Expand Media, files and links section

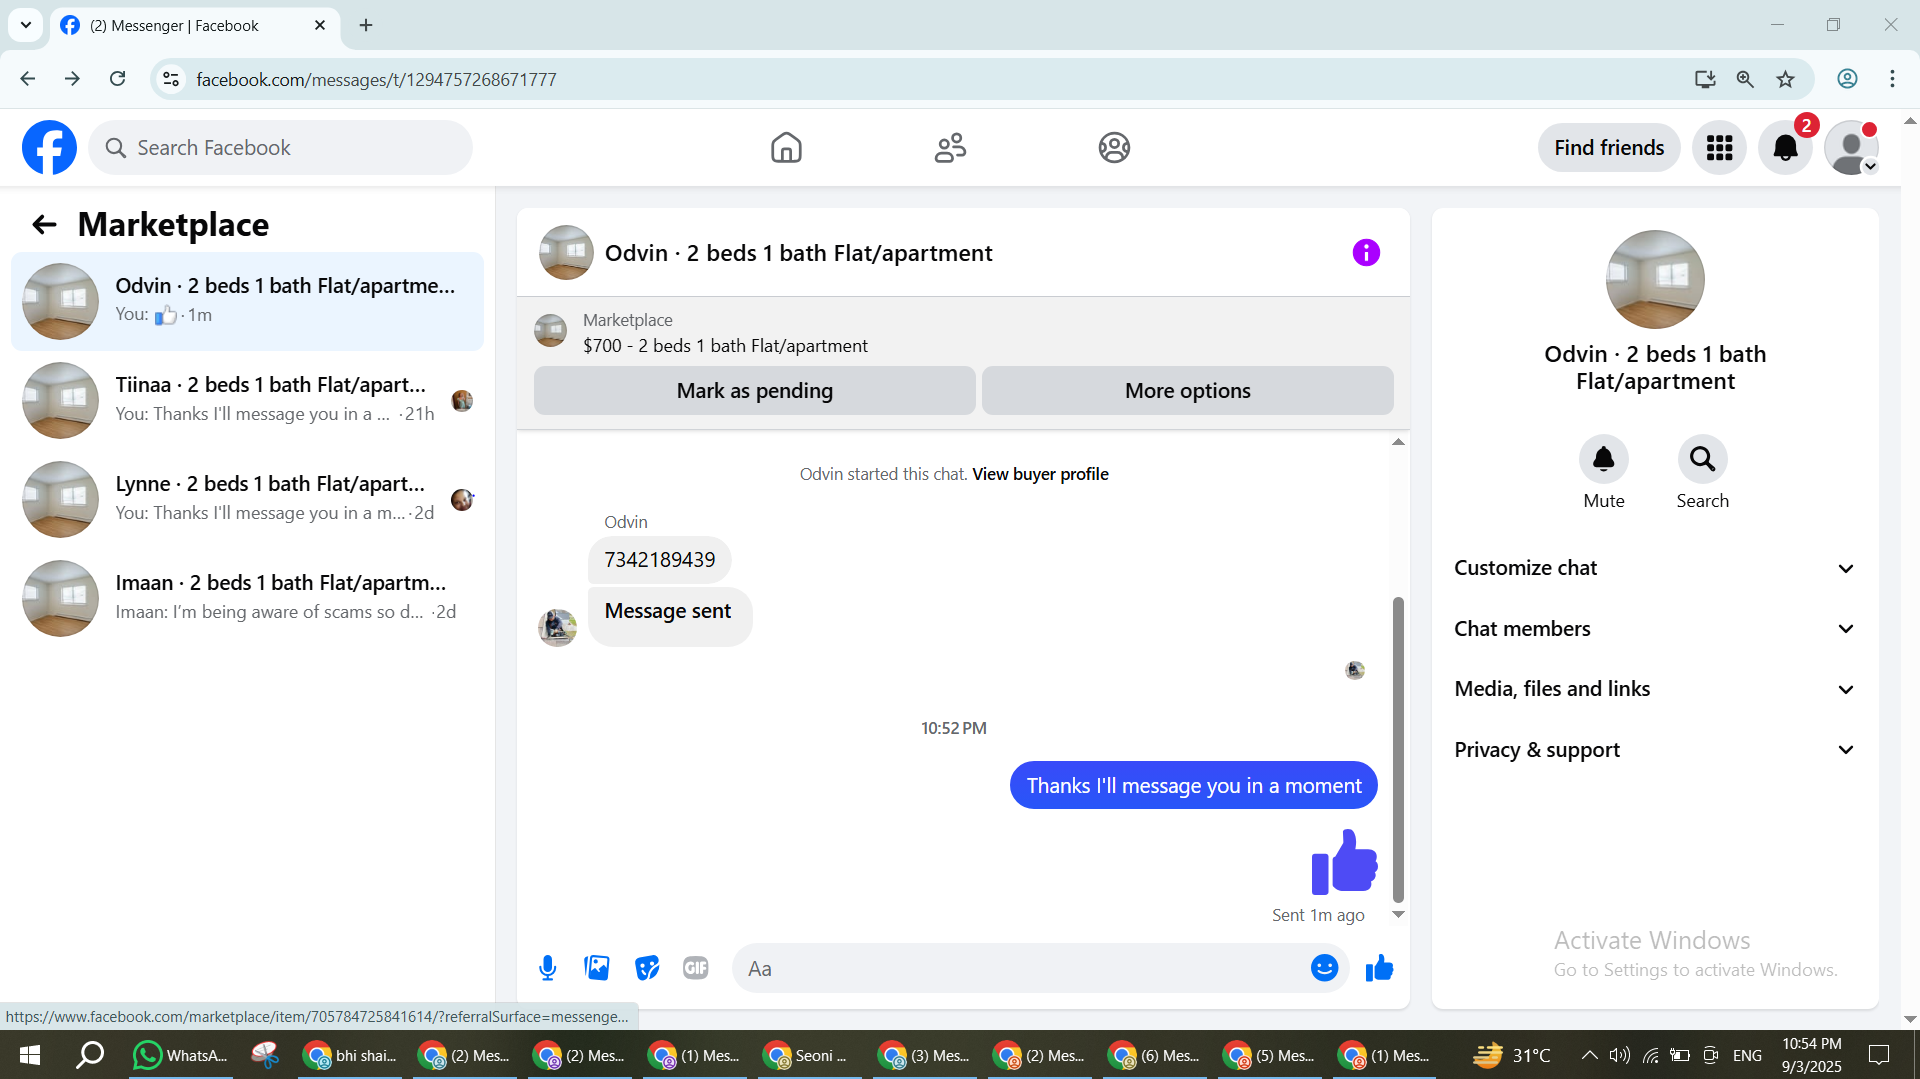point(1654,689)
